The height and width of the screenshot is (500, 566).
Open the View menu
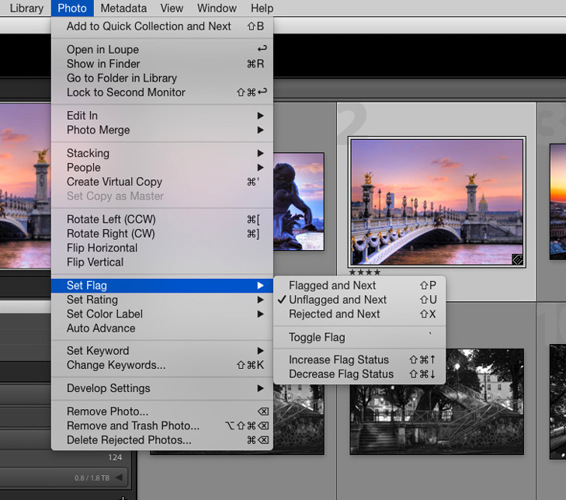(172, 8)
